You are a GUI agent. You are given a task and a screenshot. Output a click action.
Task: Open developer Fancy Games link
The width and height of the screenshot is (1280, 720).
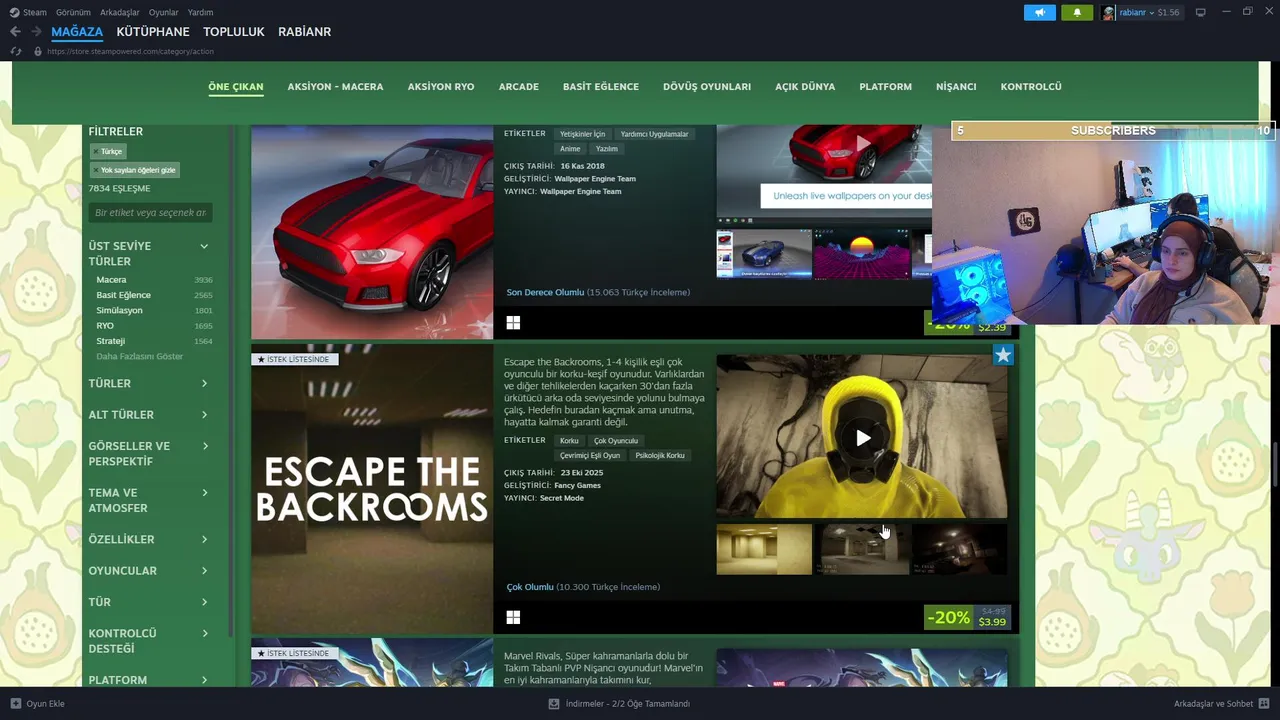tap(577, 485)
